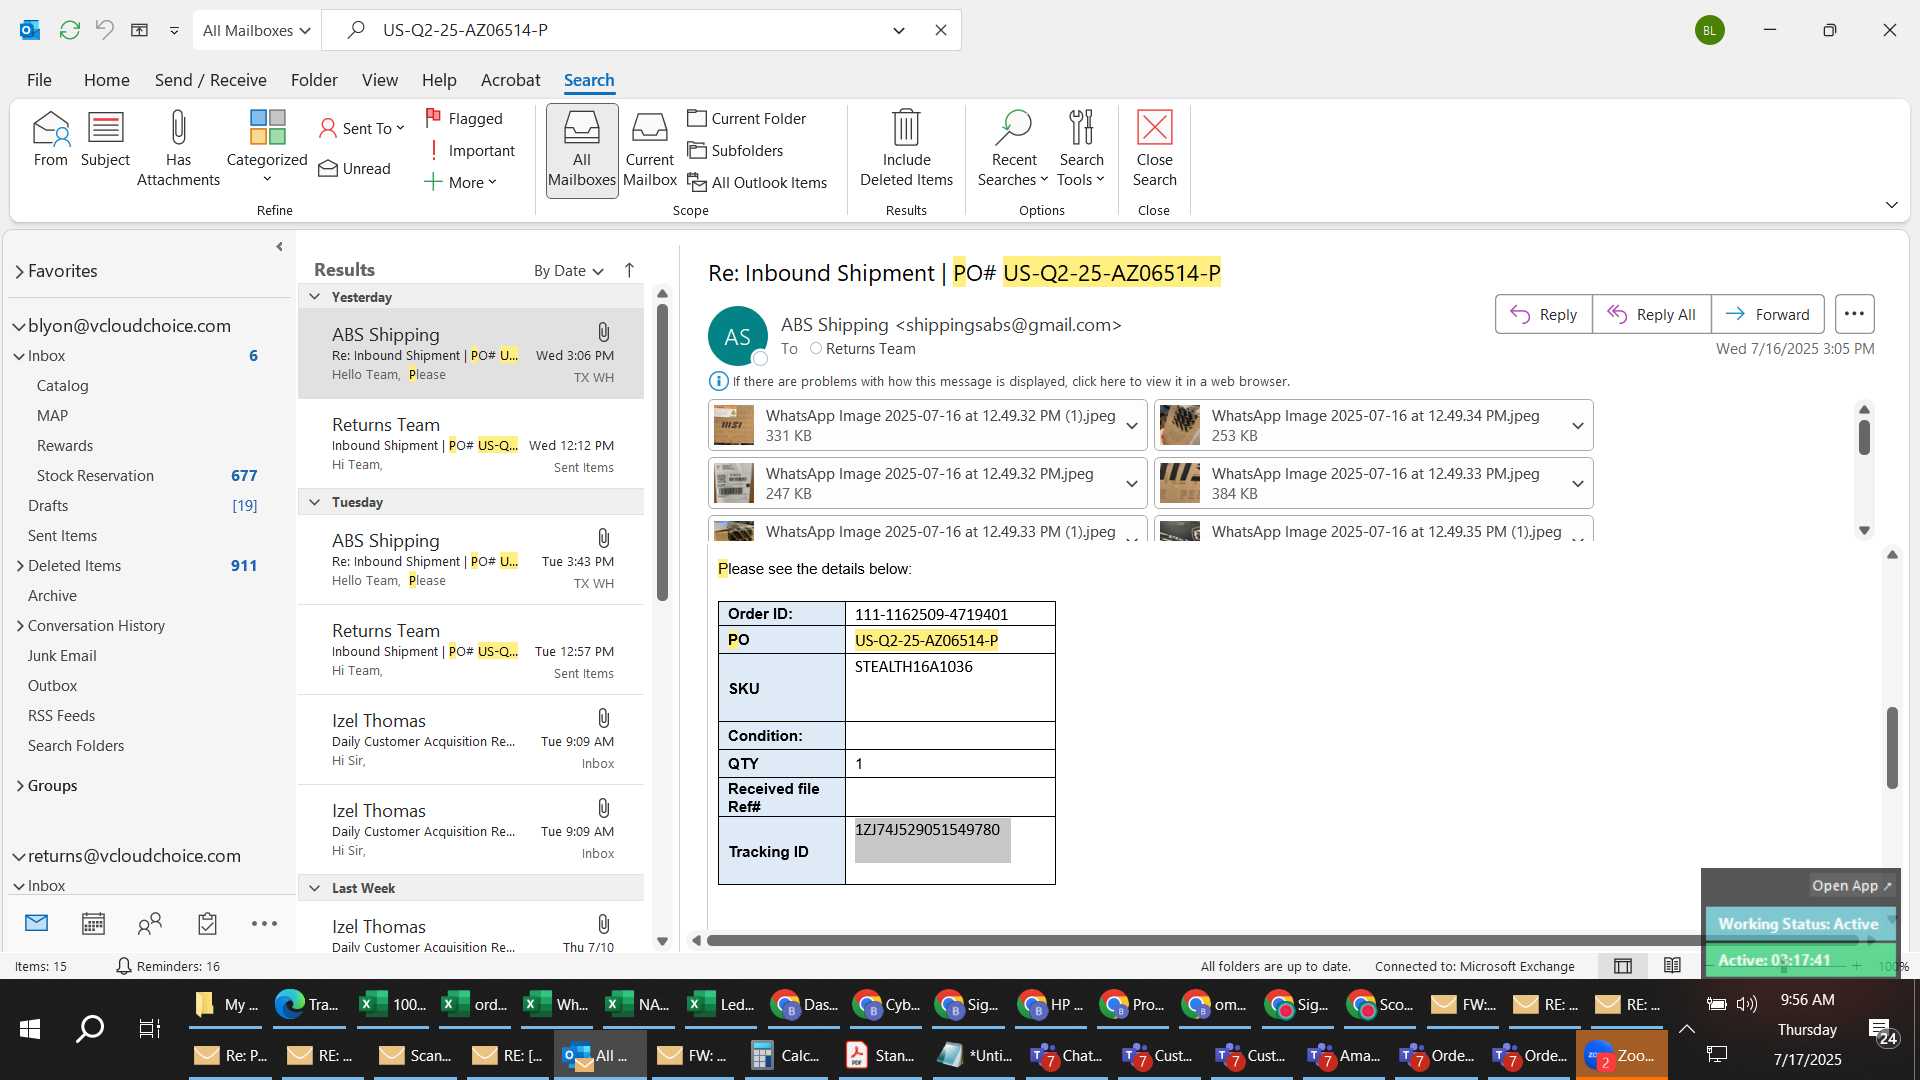Expand Deleted Items folder

point(19,566)
